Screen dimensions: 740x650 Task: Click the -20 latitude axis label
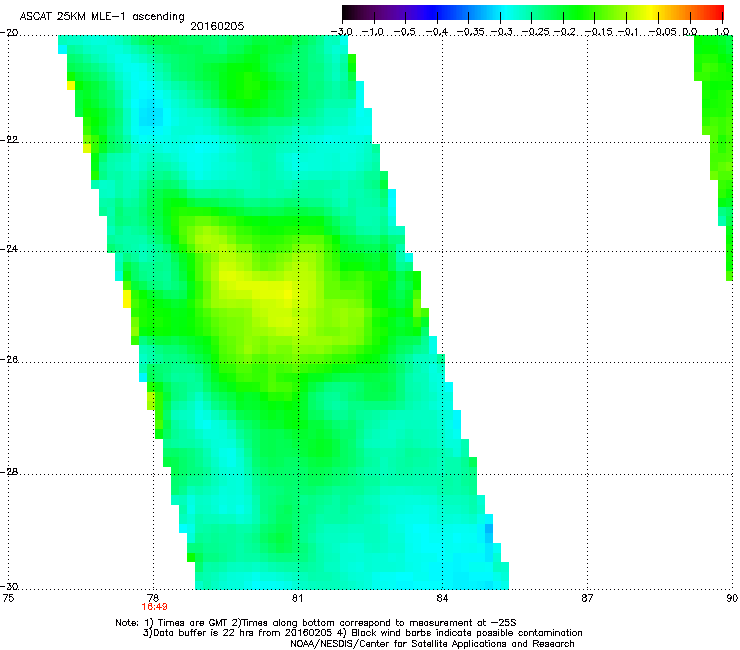9,33
